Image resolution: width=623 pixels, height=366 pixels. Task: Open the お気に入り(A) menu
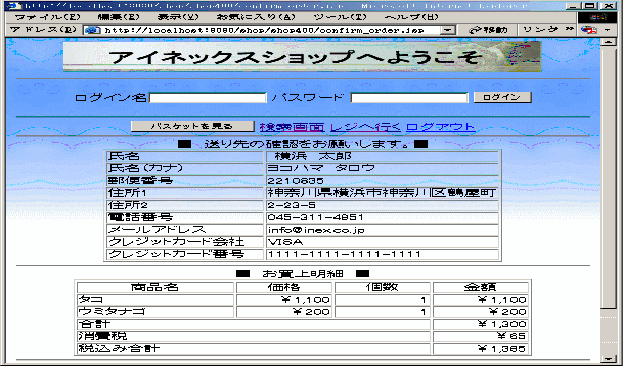pos(256,17)
